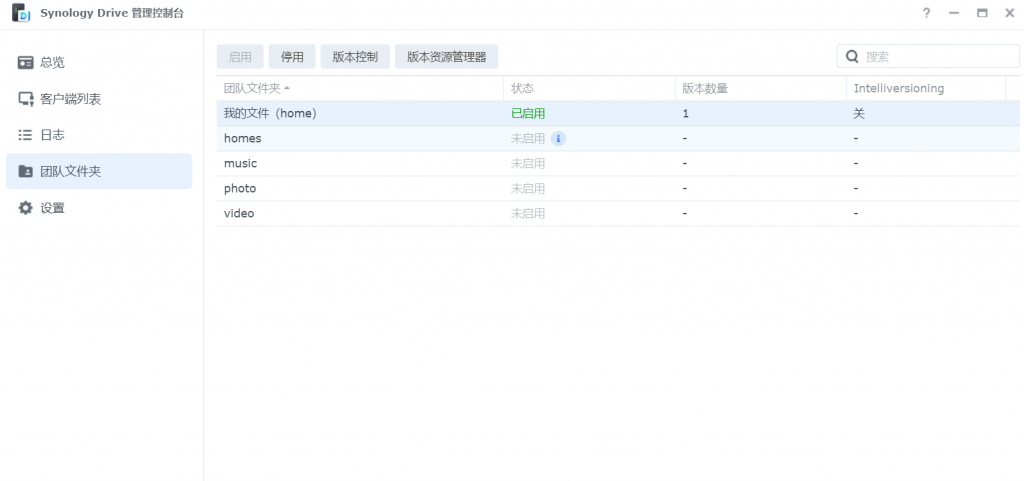This screenshot has width=1024, height=481.
Task: Click the greyed-out 启用 enable button
Action: coord(240,57)
